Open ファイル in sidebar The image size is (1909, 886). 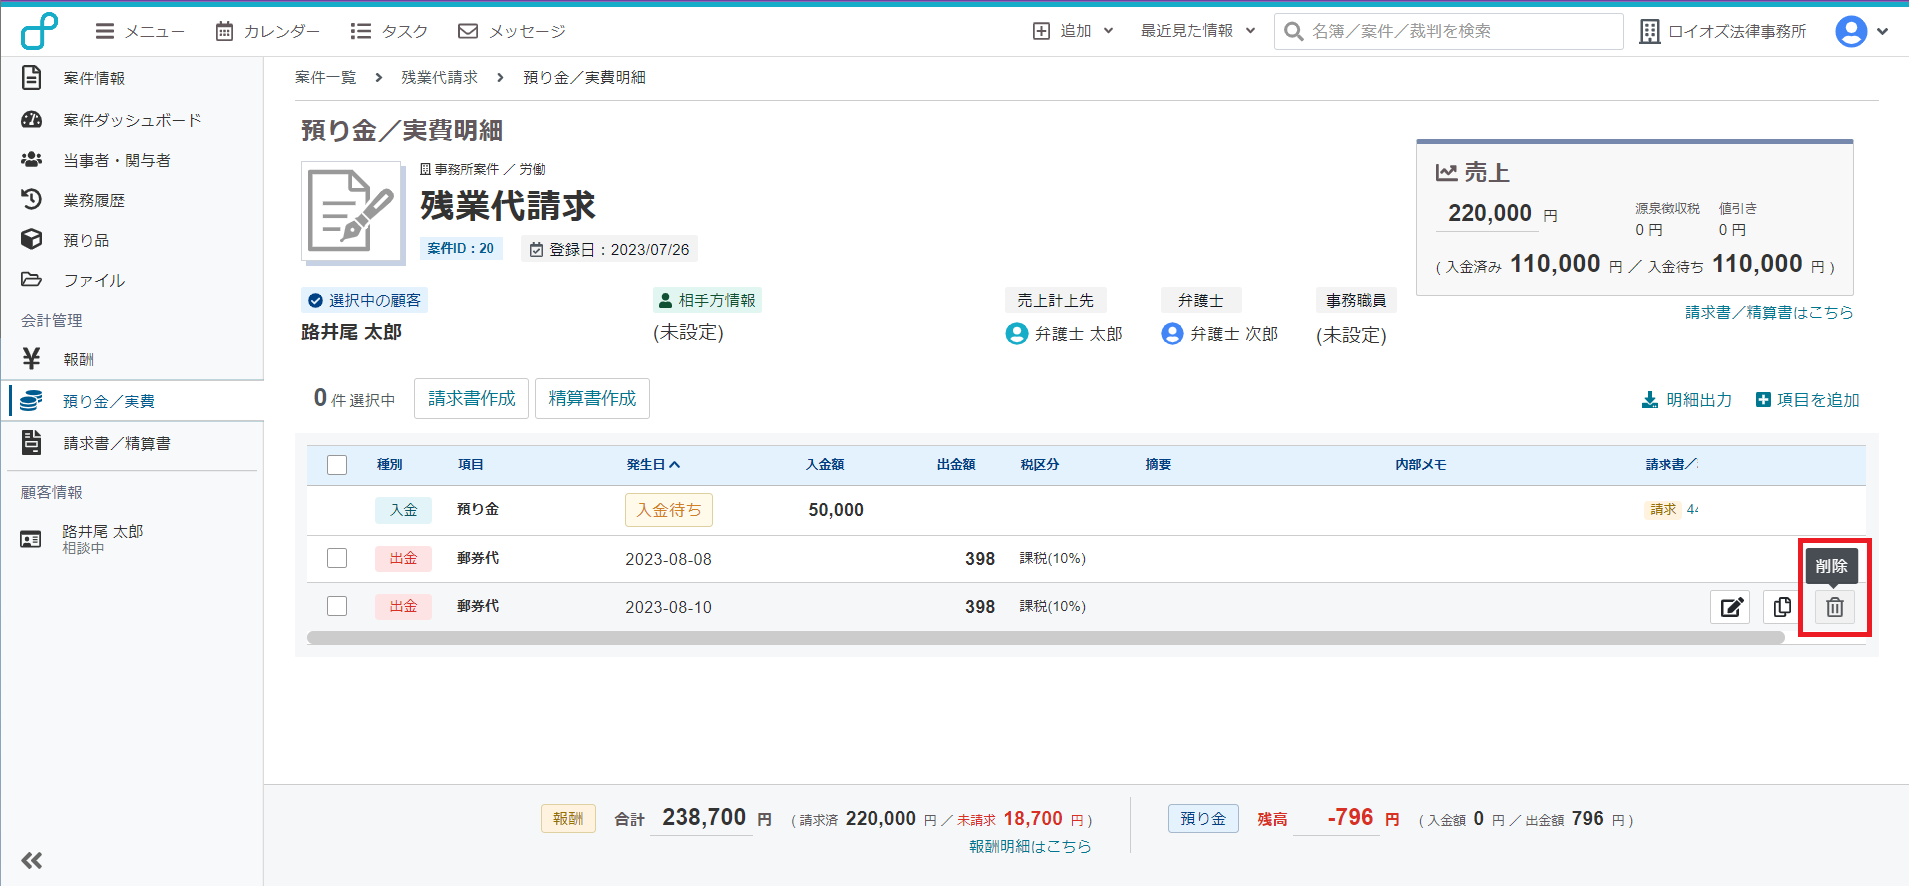(94, 280)
